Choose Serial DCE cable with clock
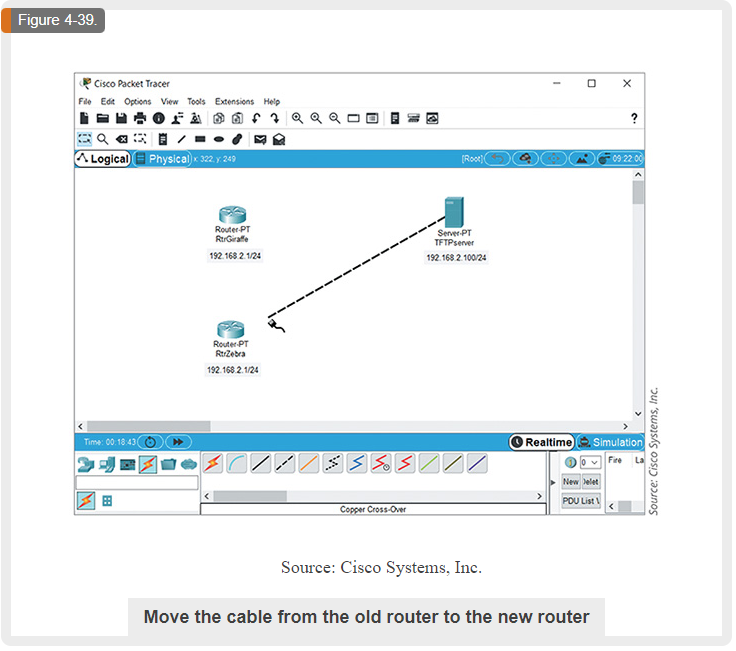This screenshot has width=736, height=651. [x=381, y=464]
